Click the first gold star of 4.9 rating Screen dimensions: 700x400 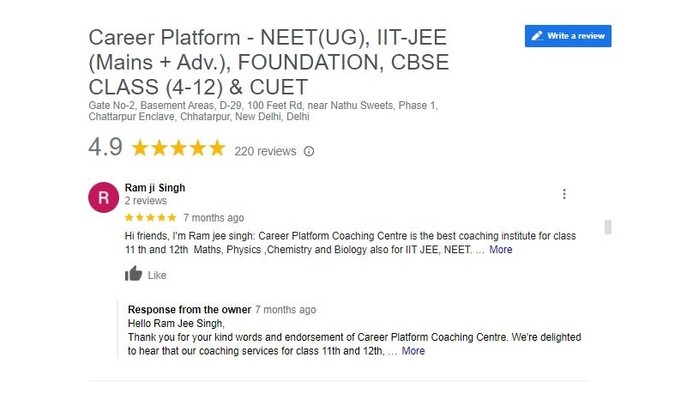coord(140,148)
